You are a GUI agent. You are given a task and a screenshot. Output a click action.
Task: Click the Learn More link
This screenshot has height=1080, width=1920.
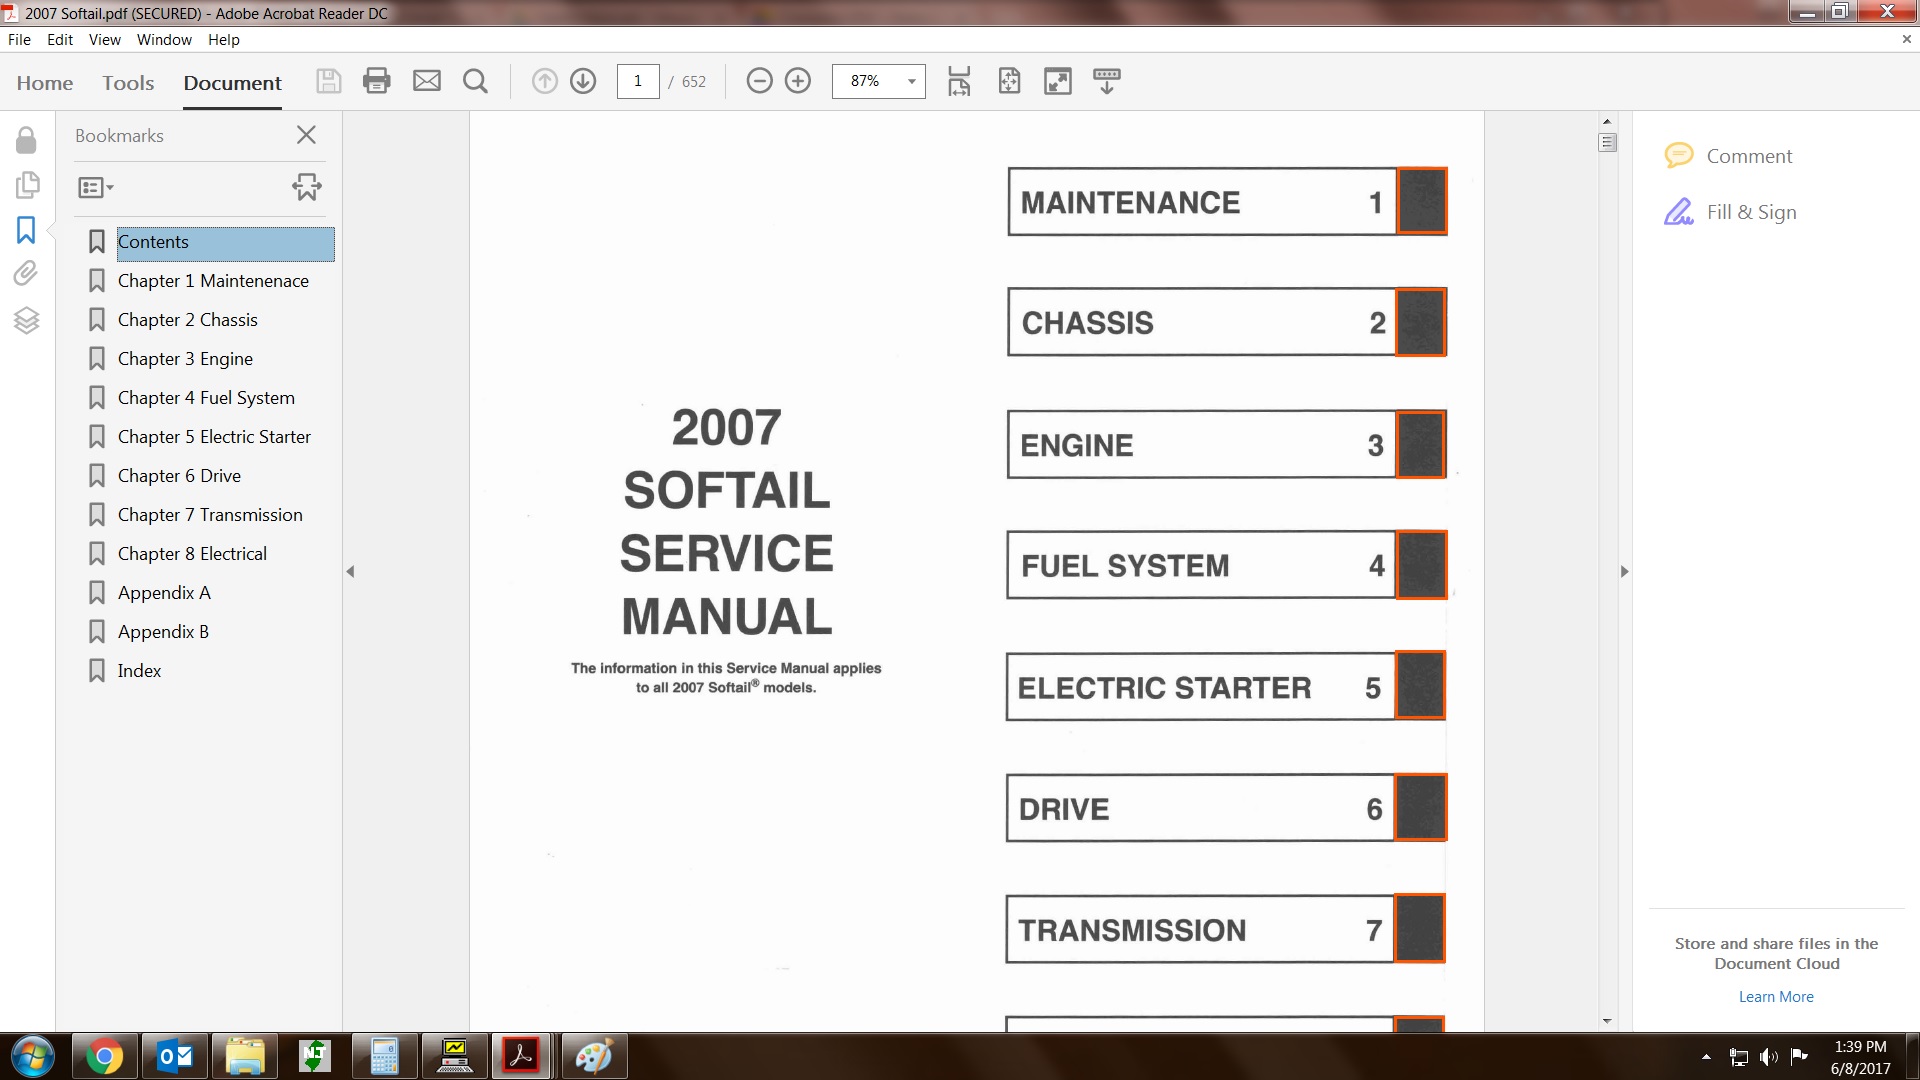(x=1775, y=997)
